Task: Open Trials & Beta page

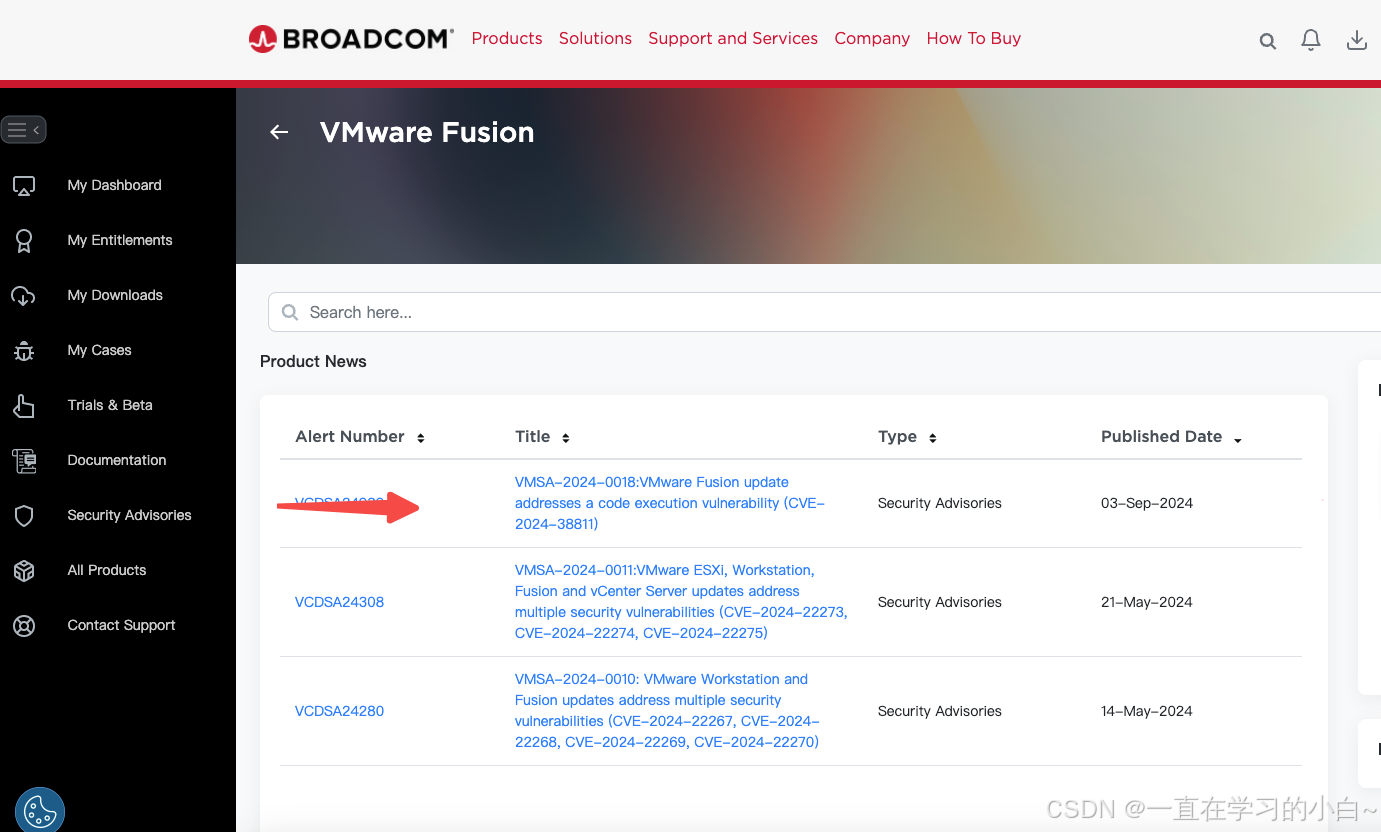Action: point(110,405)
